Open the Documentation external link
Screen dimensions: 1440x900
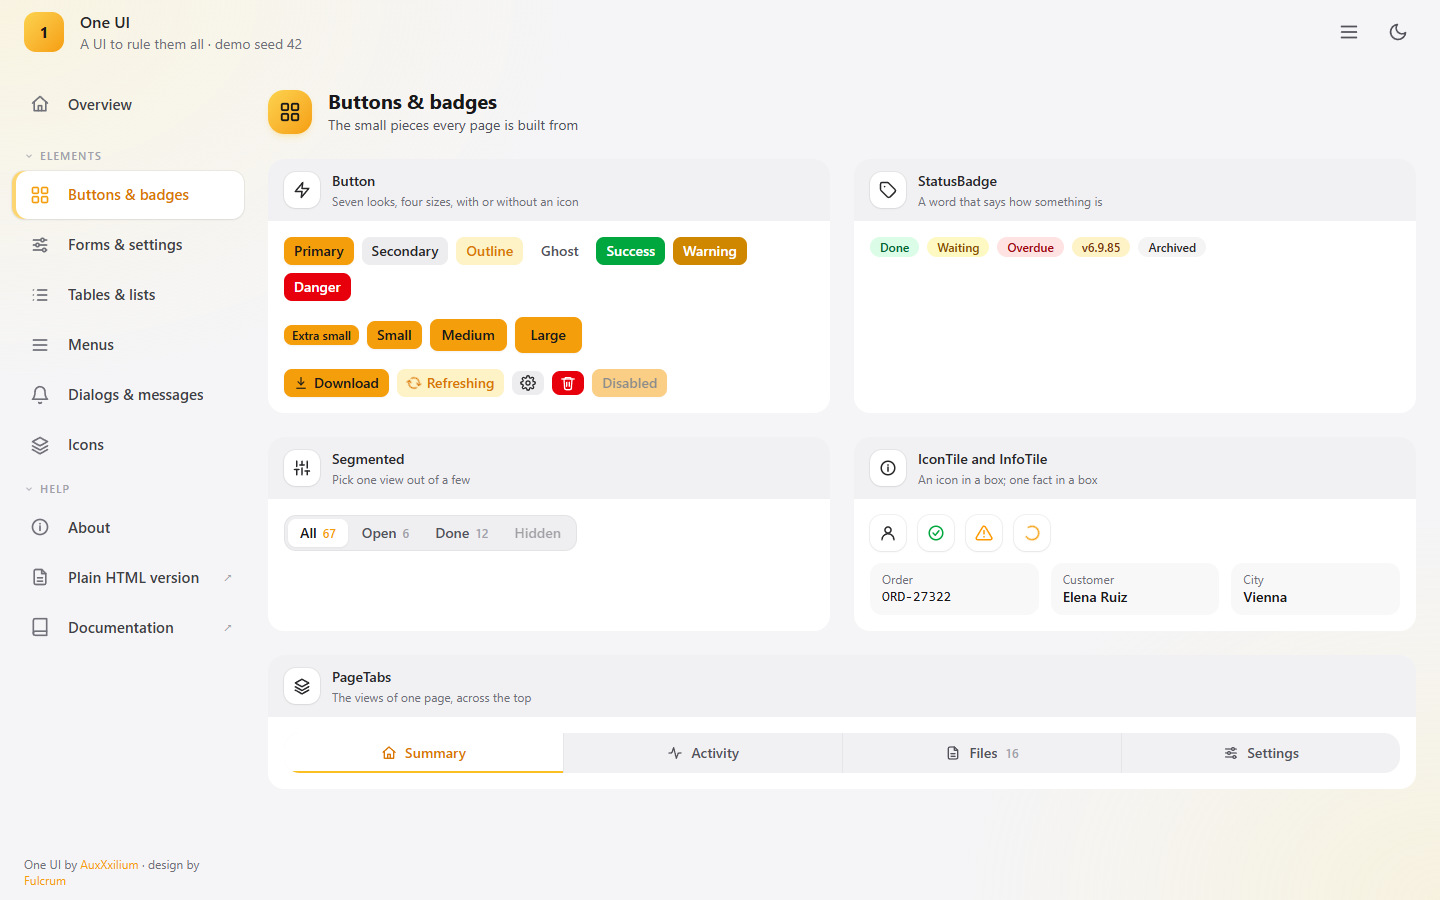[x=128, y=628]
